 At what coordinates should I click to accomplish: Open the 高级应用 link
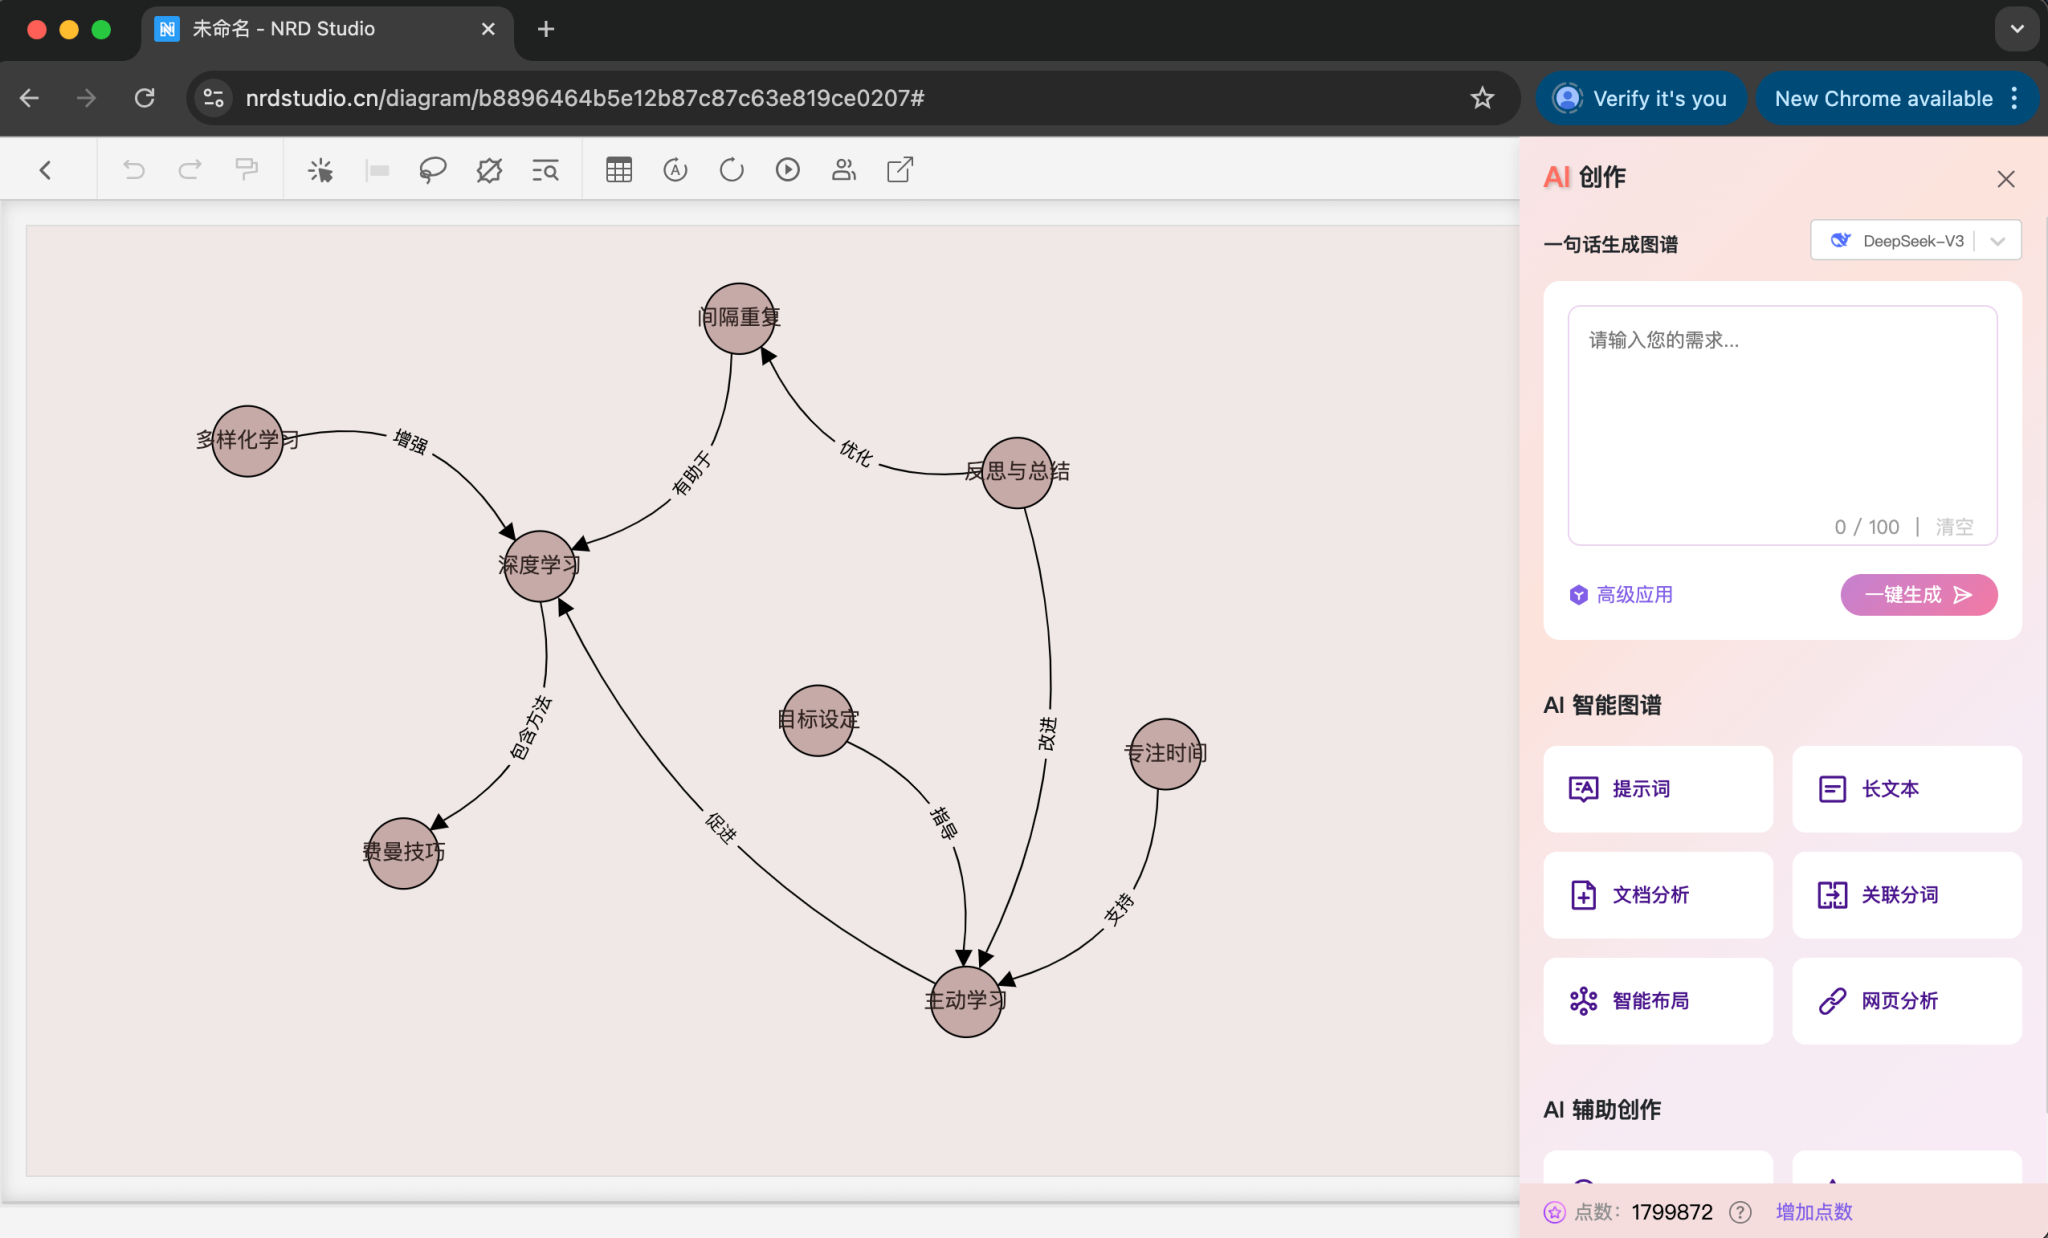[1622, 595]
